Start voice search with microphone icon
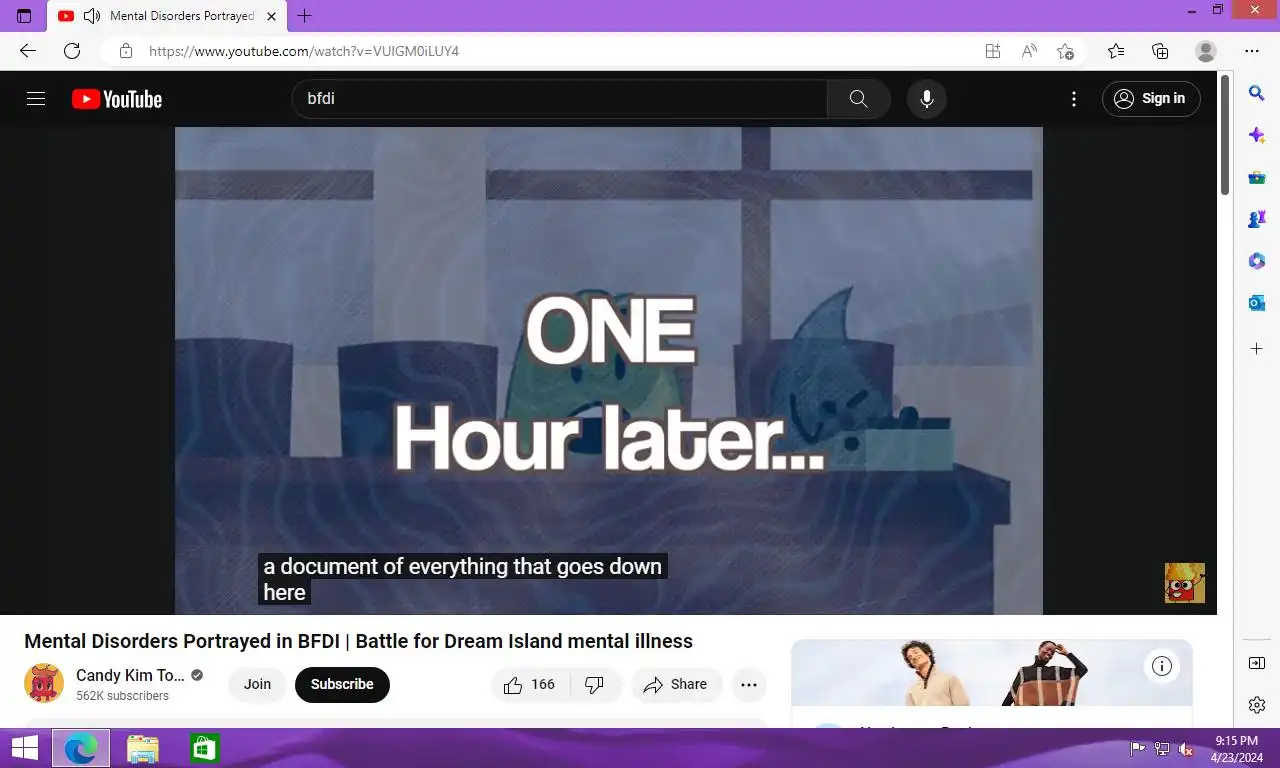 [927, 99]
